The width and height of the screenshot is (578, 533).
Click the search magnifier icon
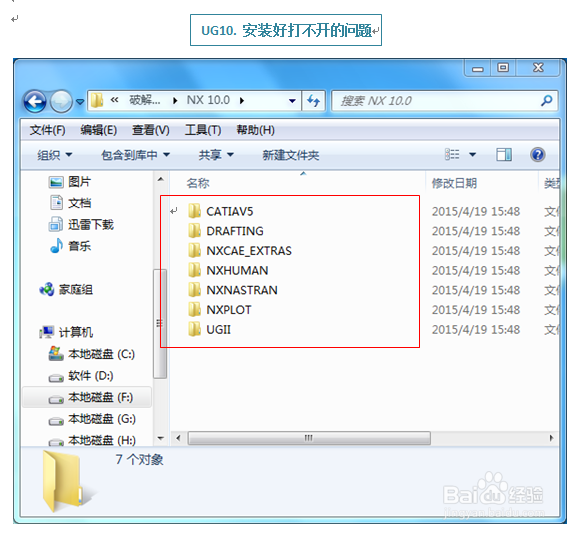[x=547, y=100]
